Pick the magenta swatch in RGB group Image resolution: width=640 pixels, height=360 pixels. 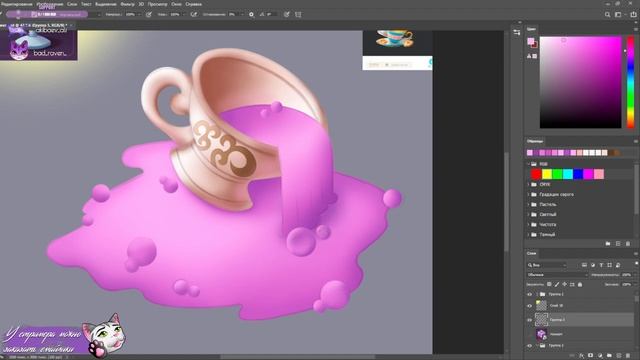(x=588, y=174)
